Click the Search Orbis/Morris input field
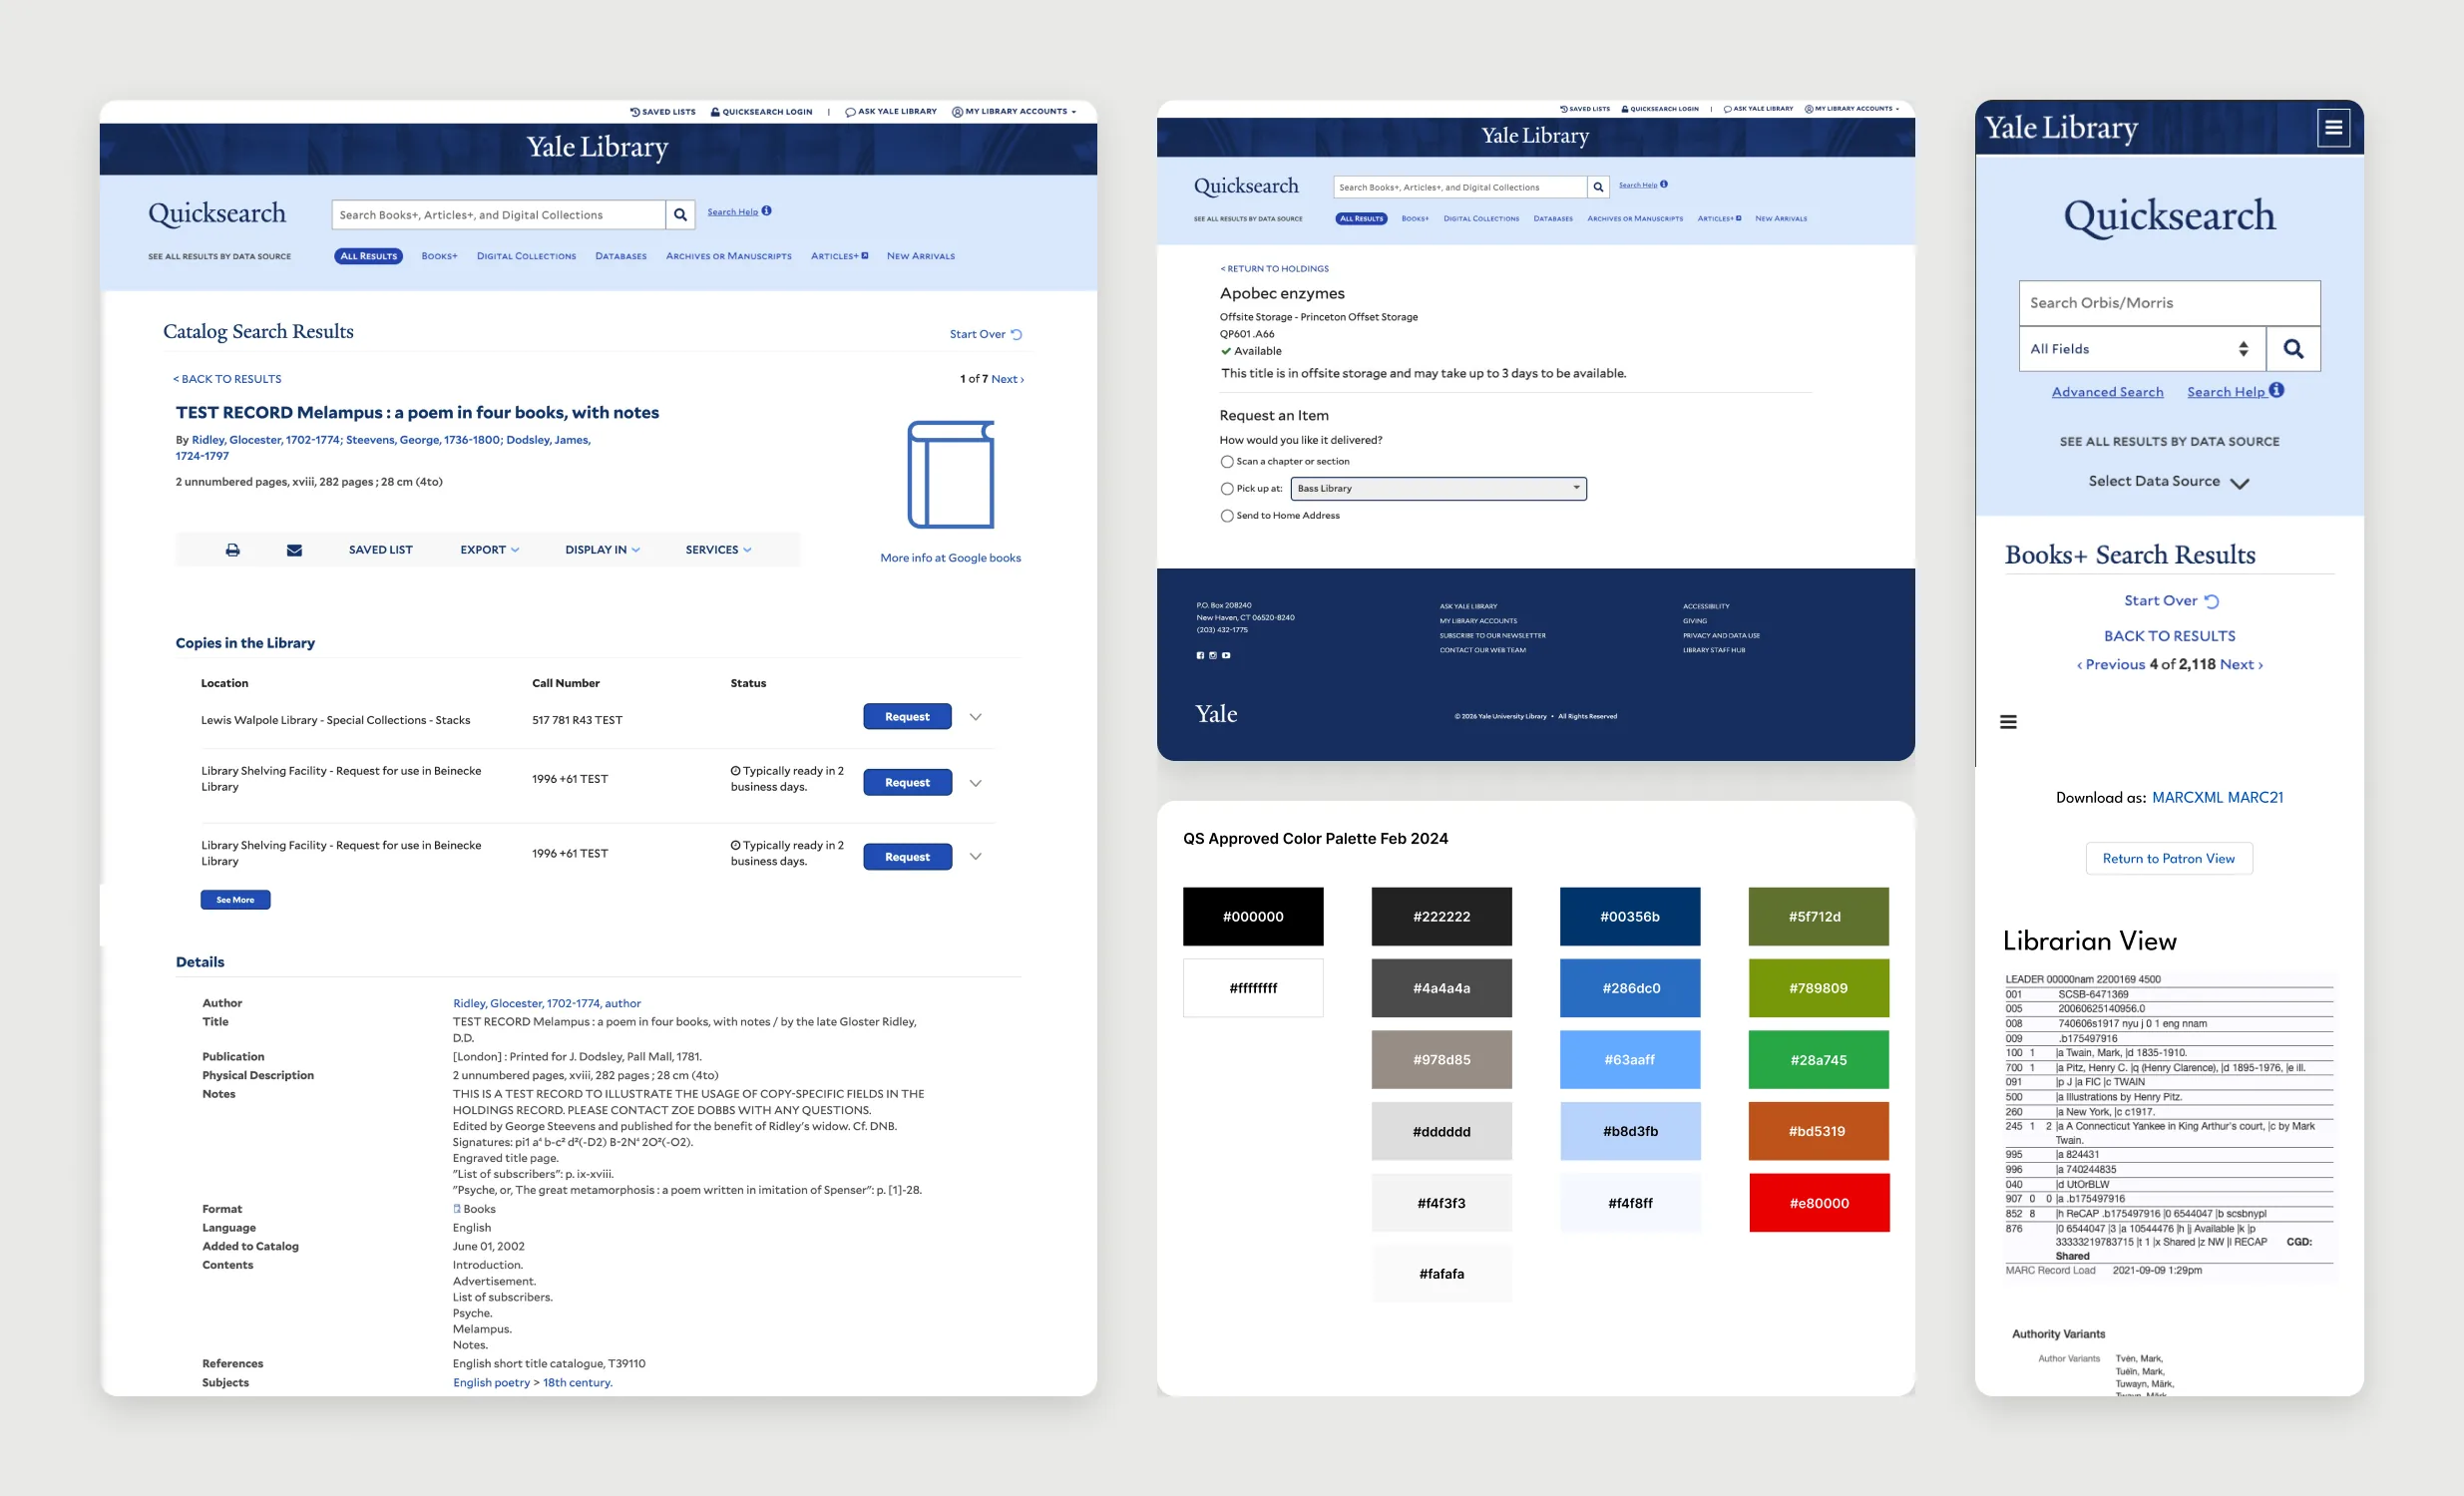This screenshot has width=2464, height=1496. (2169, 303)
